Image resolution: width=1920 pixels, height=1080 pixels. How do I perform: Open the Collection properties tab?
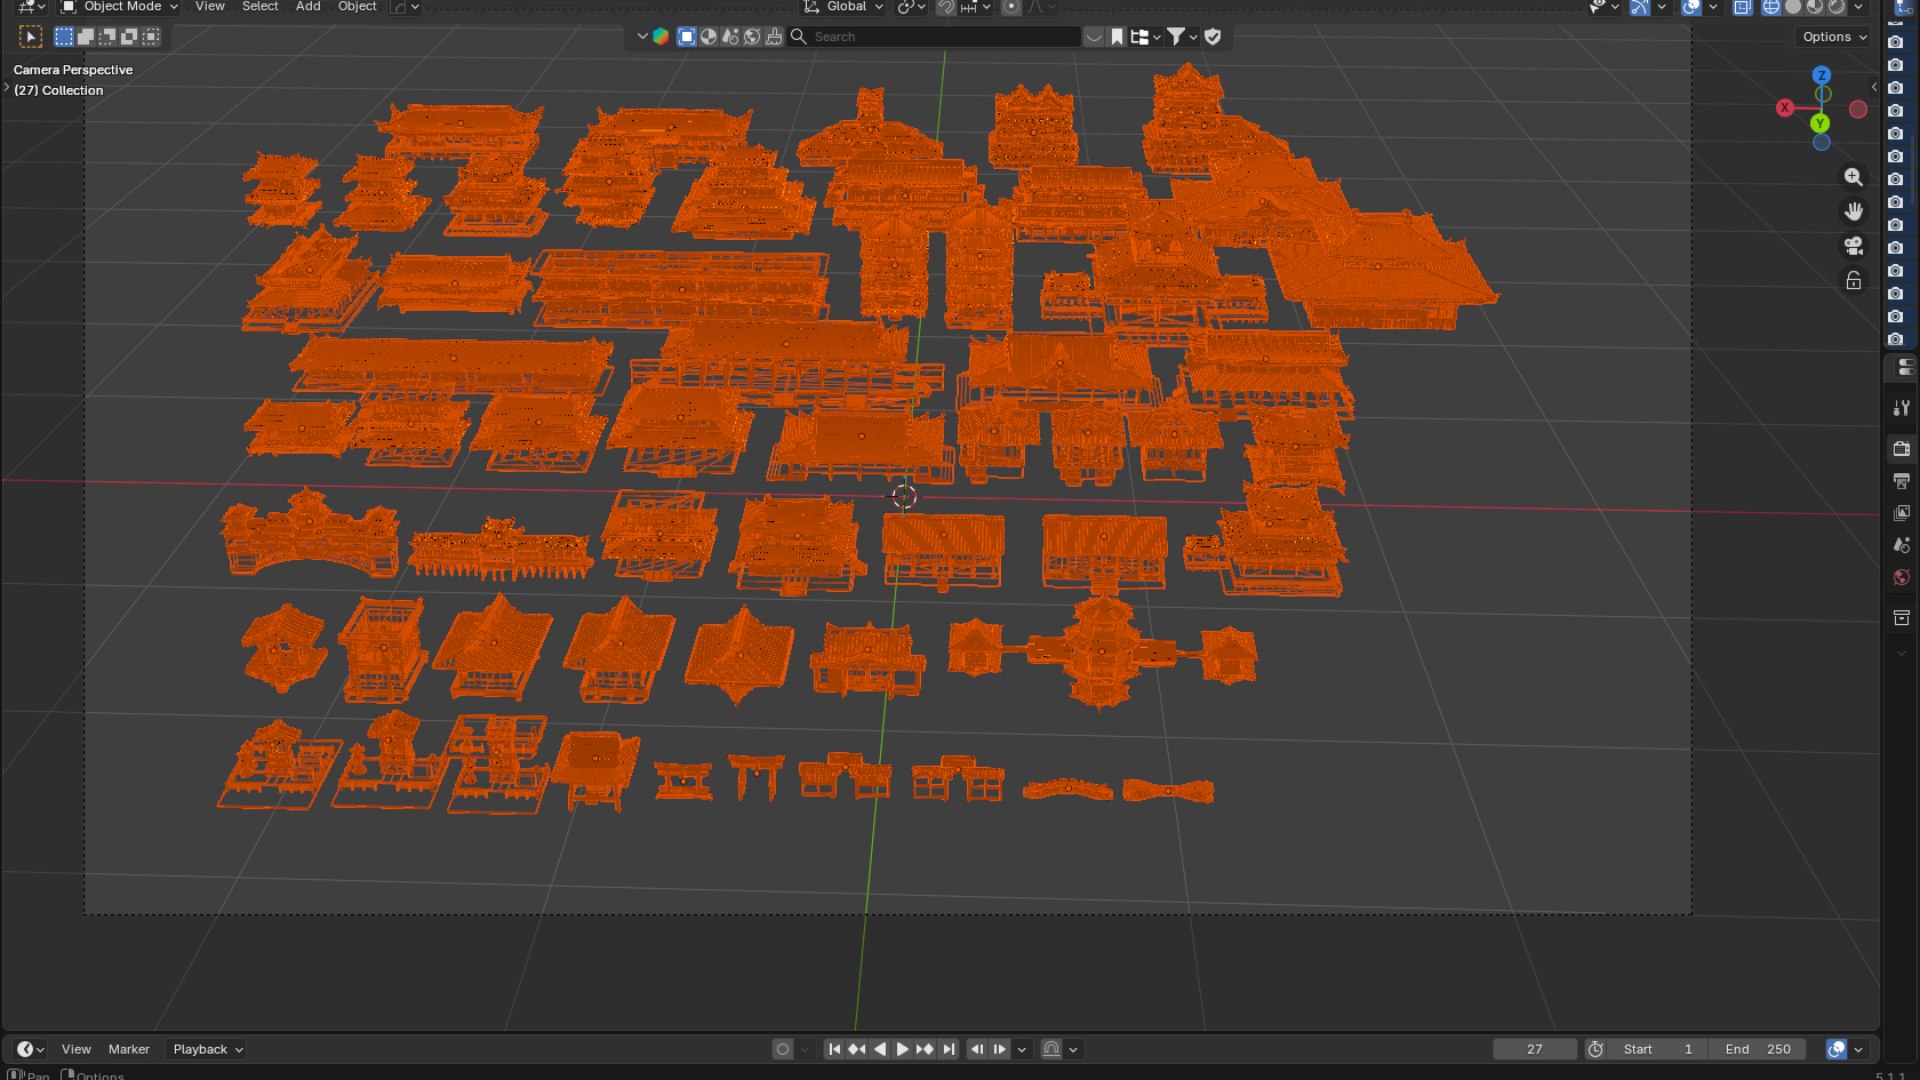(1901, 618)
